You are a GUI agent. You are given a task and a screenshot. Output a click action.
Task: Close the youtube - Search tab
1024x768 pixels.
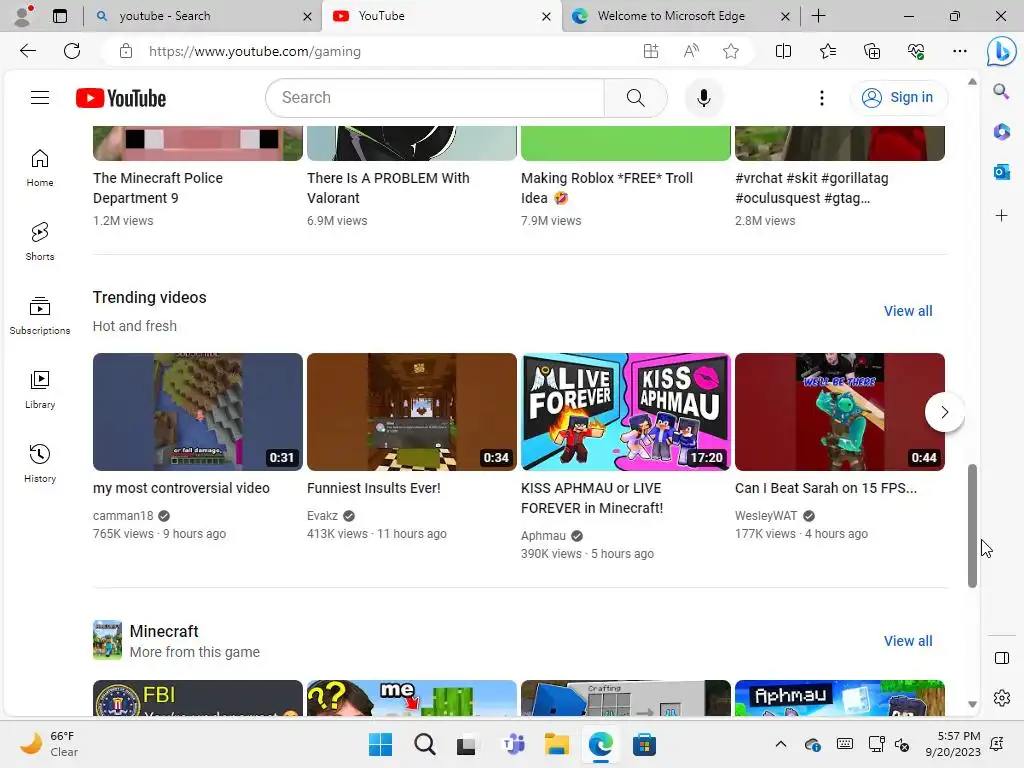coord(307,16)
